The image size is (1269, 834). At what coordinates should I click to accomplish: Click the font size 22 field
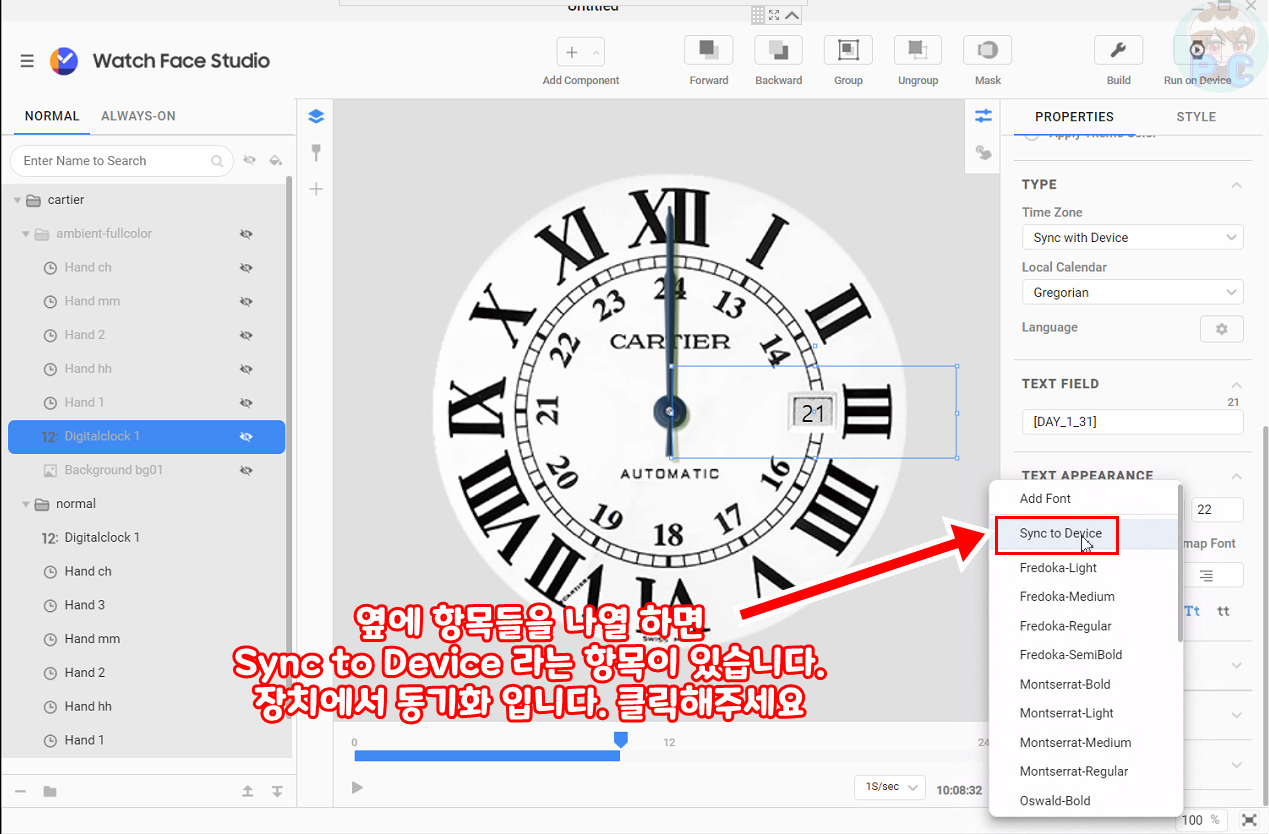[1217, 510]
